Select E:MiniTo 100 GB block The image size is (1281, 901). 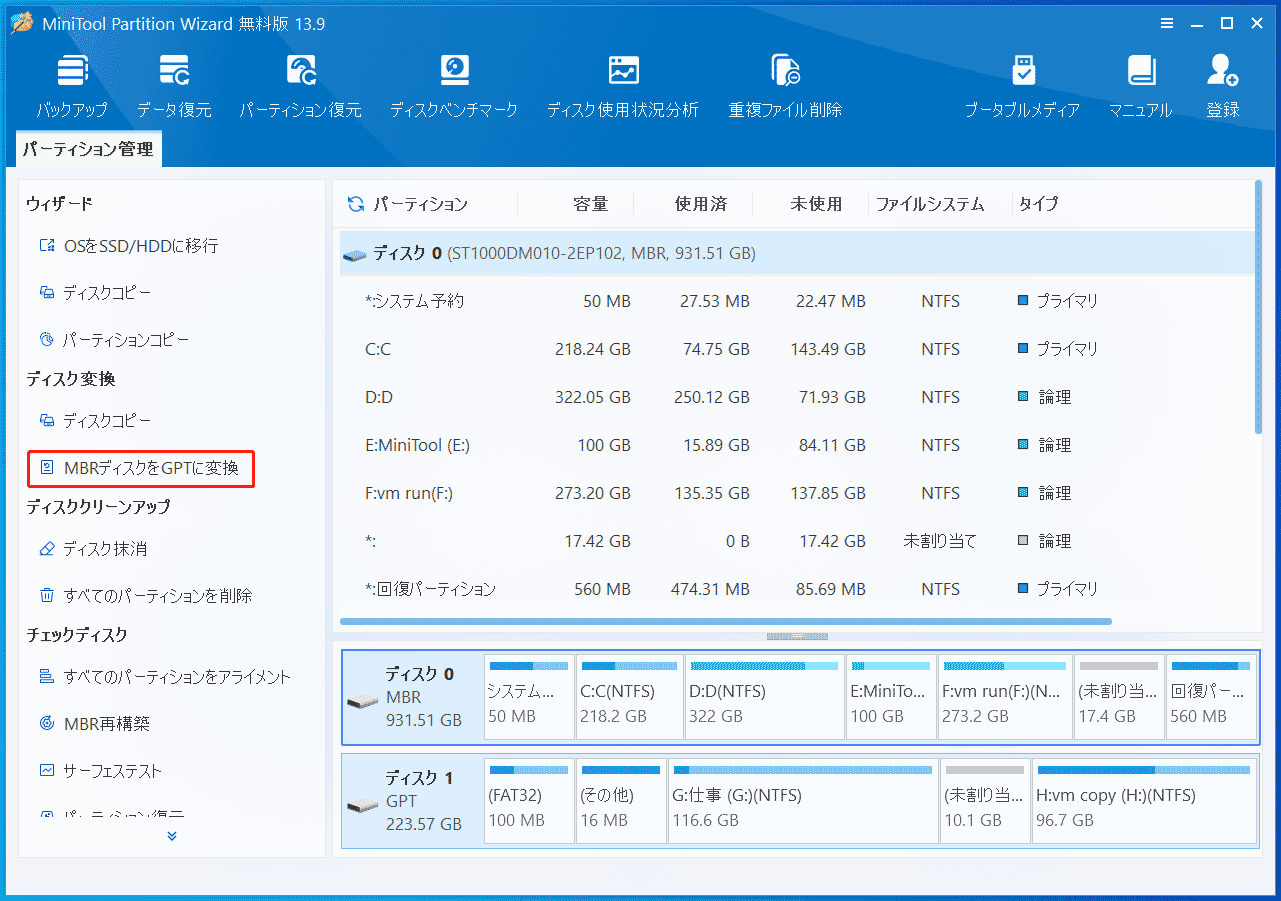891,697
